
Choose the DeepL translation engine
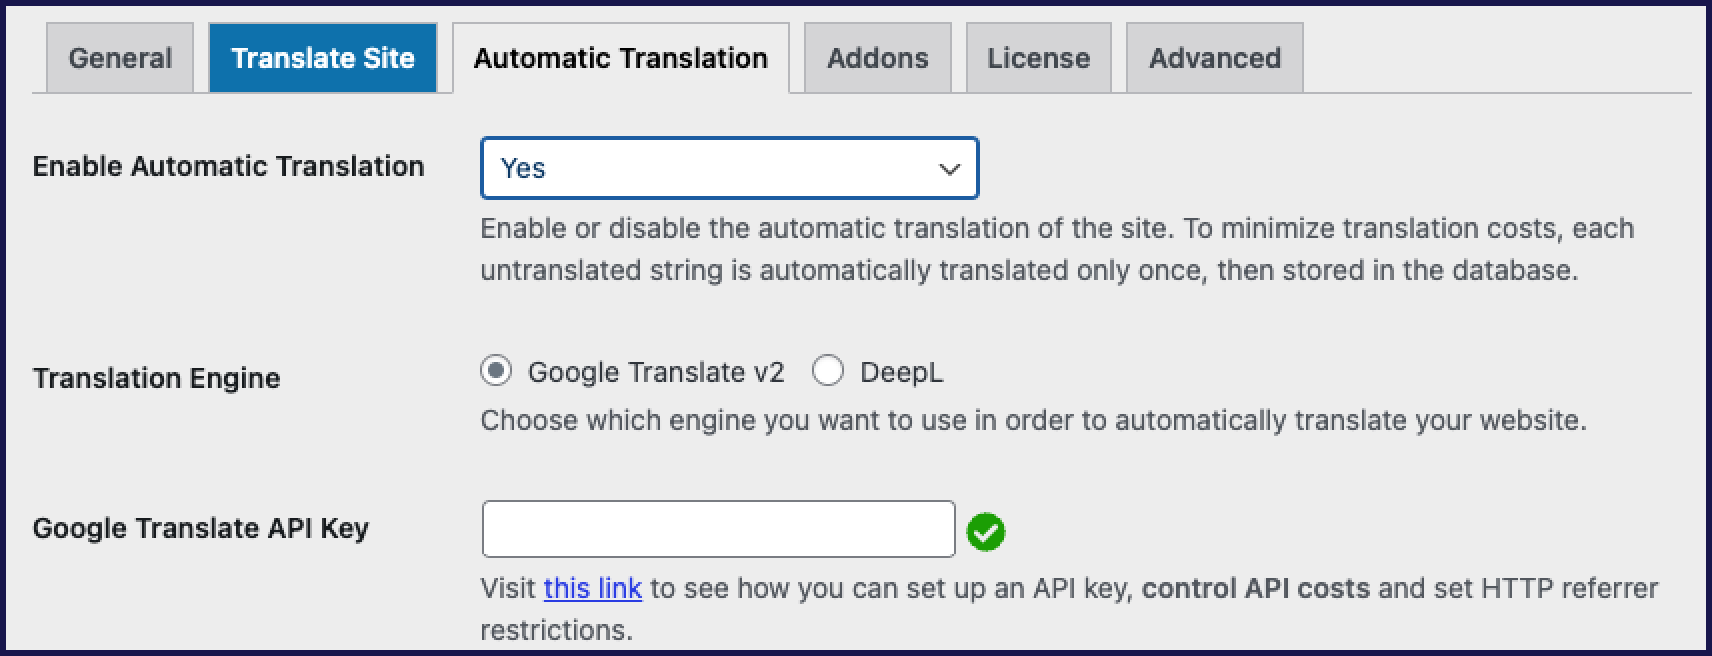click(828, 371)
